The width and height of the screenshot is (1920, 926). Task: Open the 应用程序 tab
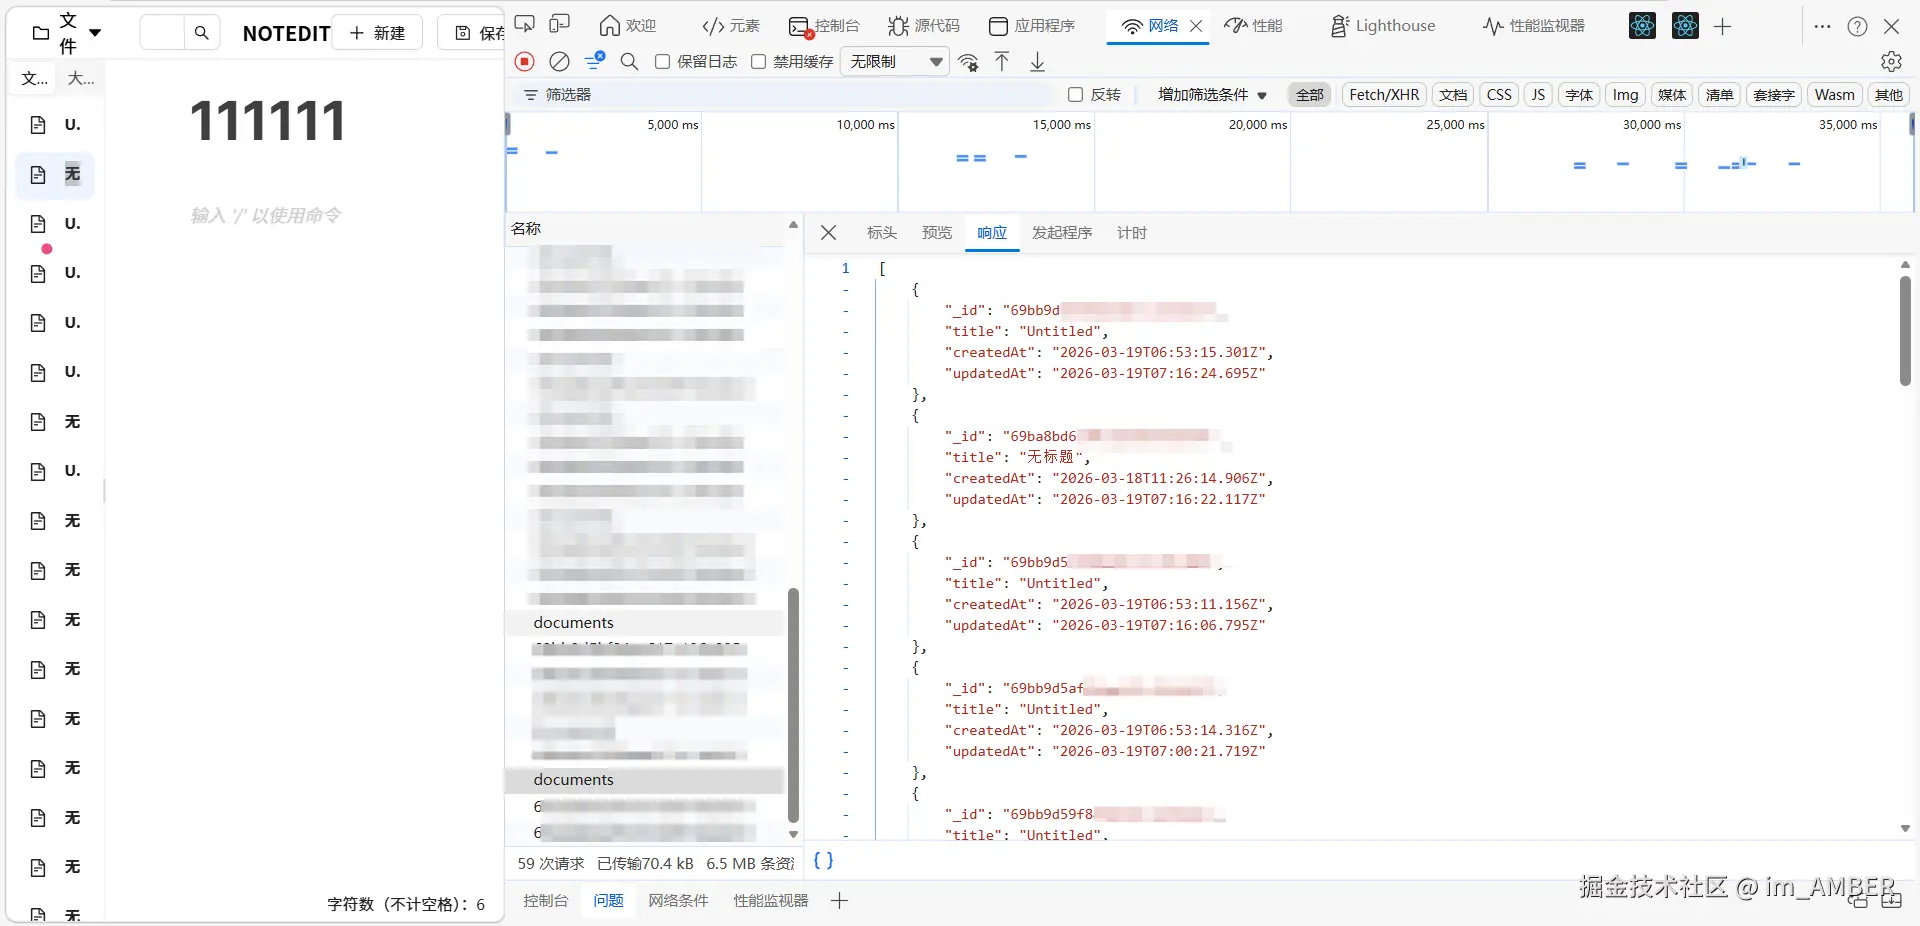point(1031,26)
